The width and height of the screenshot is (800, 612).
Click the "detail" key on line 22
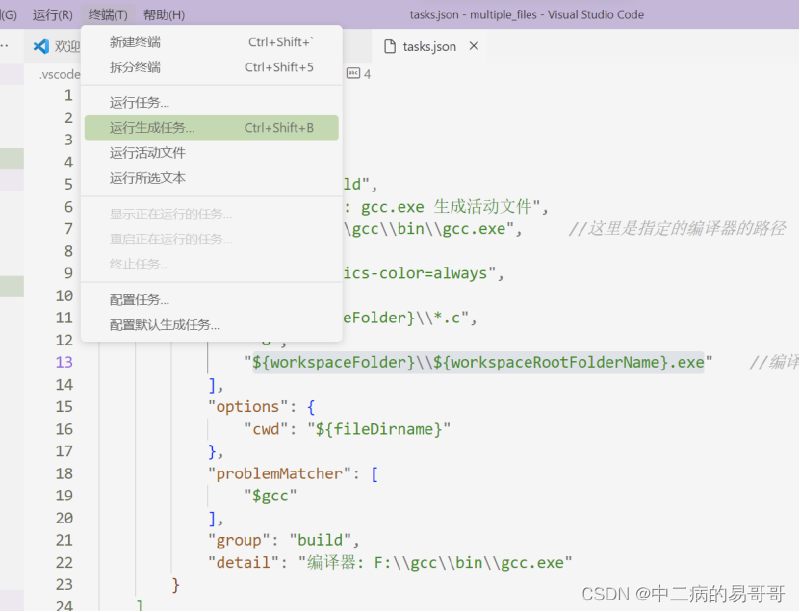tap(243, 563)
